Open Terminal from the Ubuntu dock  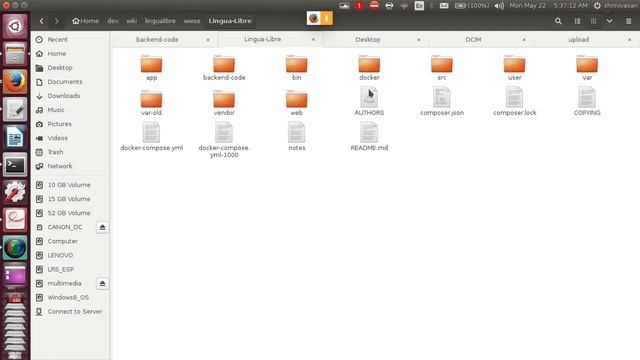coord(15,165)
